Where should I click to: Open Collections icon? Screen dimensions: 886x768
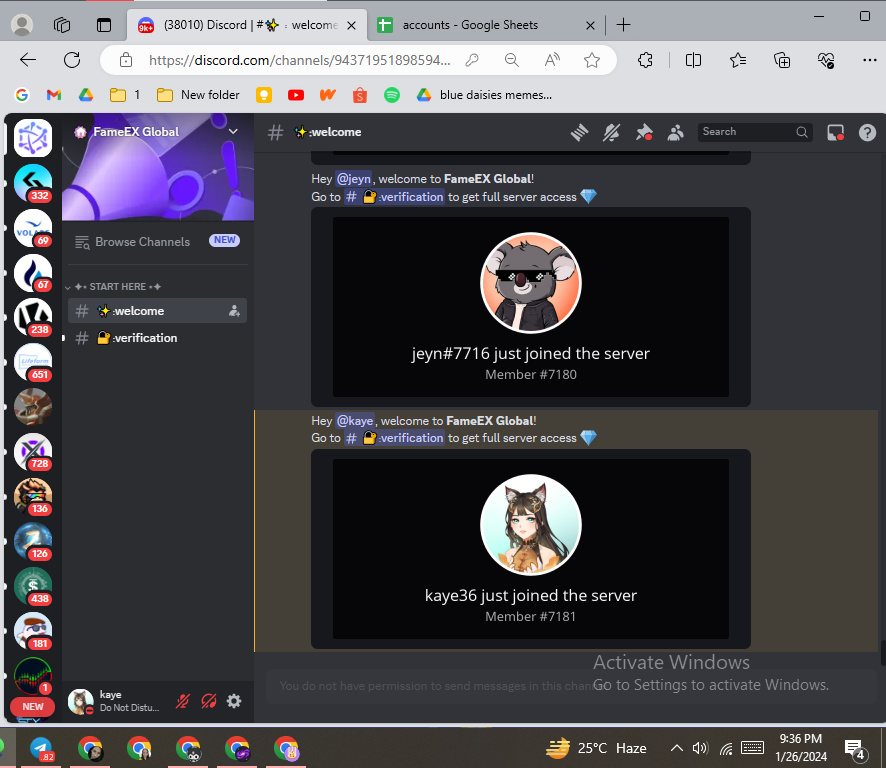click(x=781, y=60)
